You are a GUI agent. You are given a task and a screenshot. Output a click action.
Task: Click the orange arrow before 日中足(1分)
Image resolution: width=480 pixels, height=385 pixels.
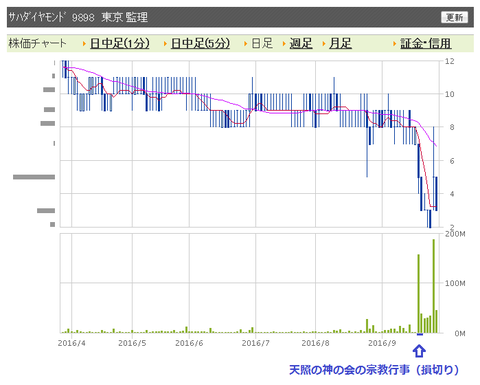coord(84,44)
